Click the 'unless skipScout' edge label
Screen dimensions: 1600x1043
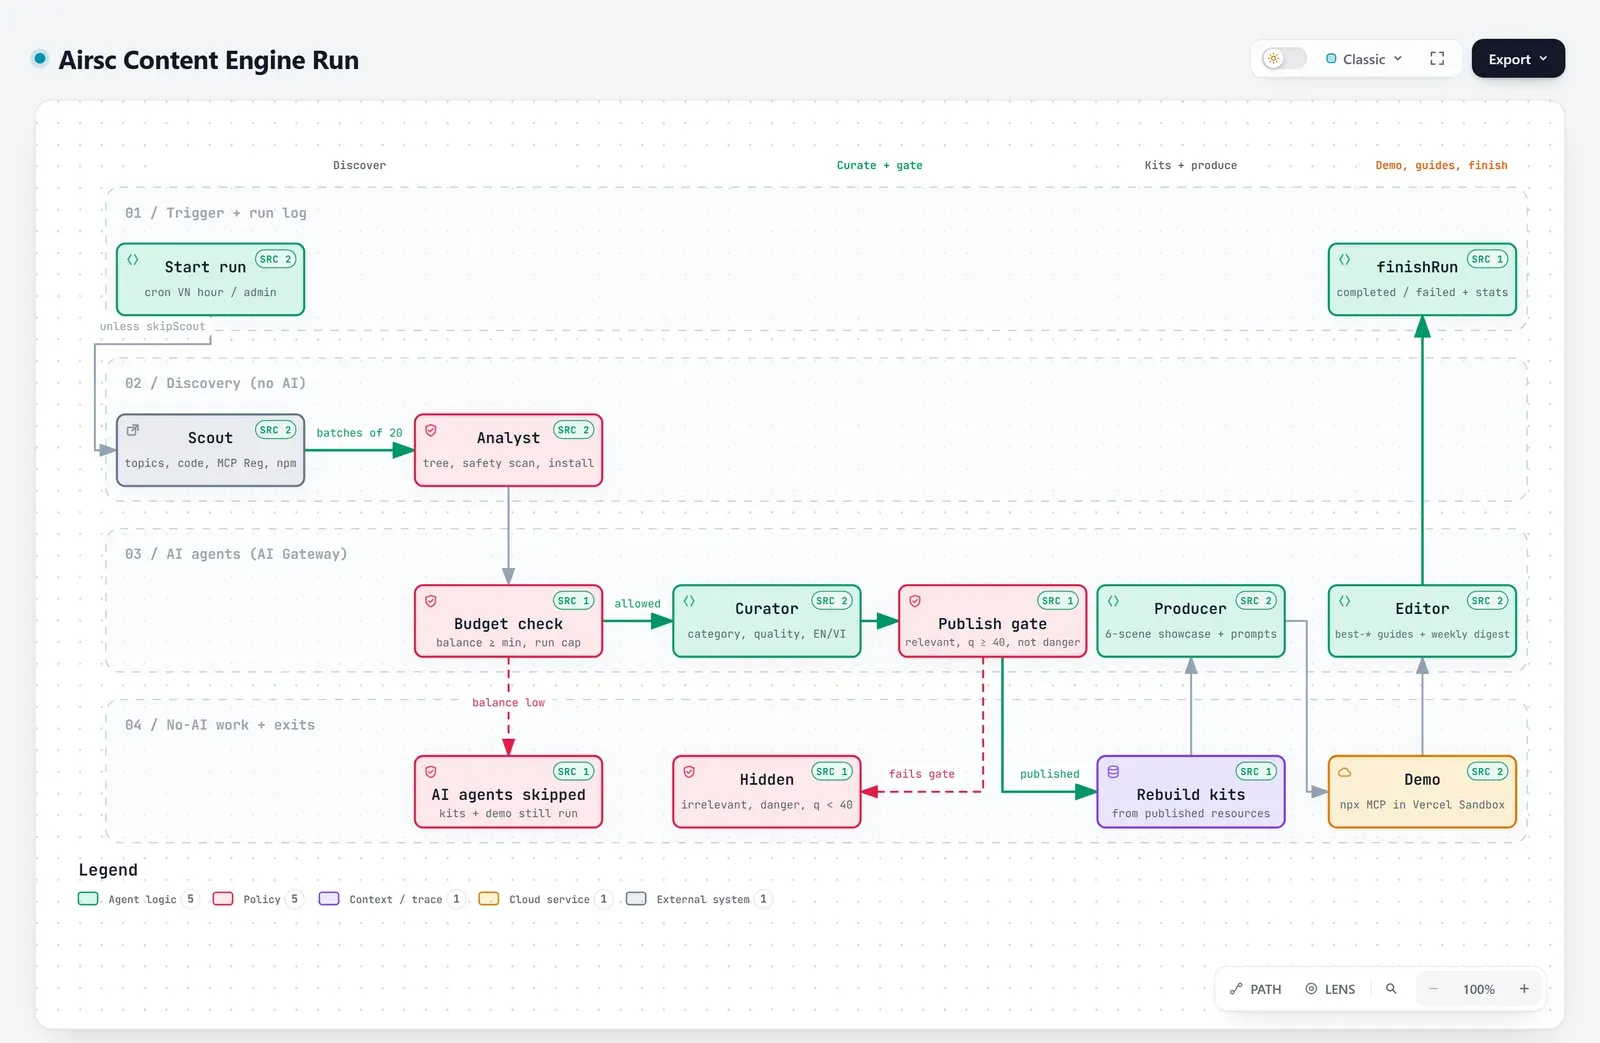coord(152,326)
